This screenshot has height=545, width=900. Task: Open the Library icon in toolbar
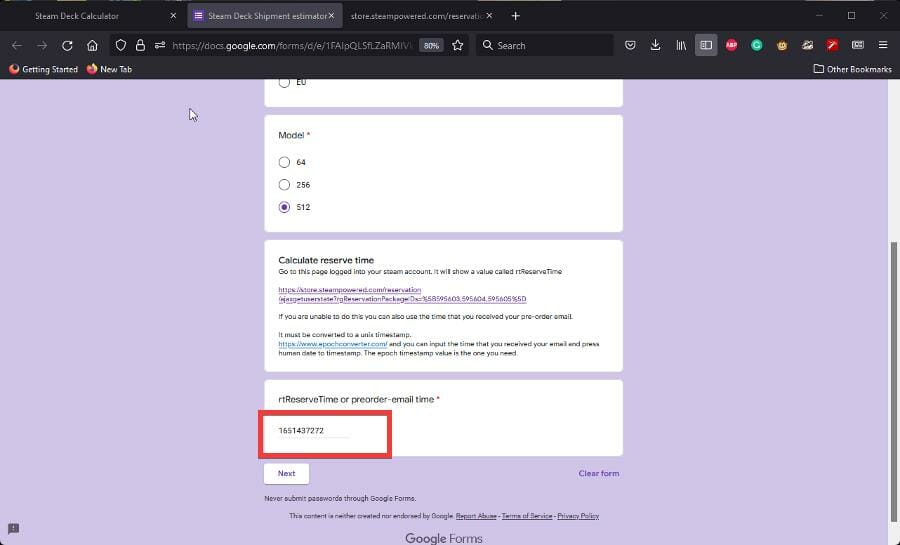pos(681,45)
